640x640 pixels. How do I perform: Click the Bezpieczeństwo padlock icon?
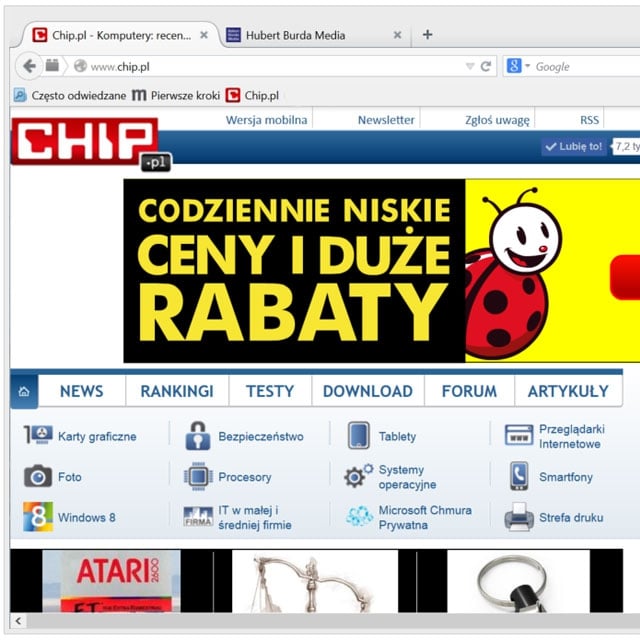[x=198, y=436]
